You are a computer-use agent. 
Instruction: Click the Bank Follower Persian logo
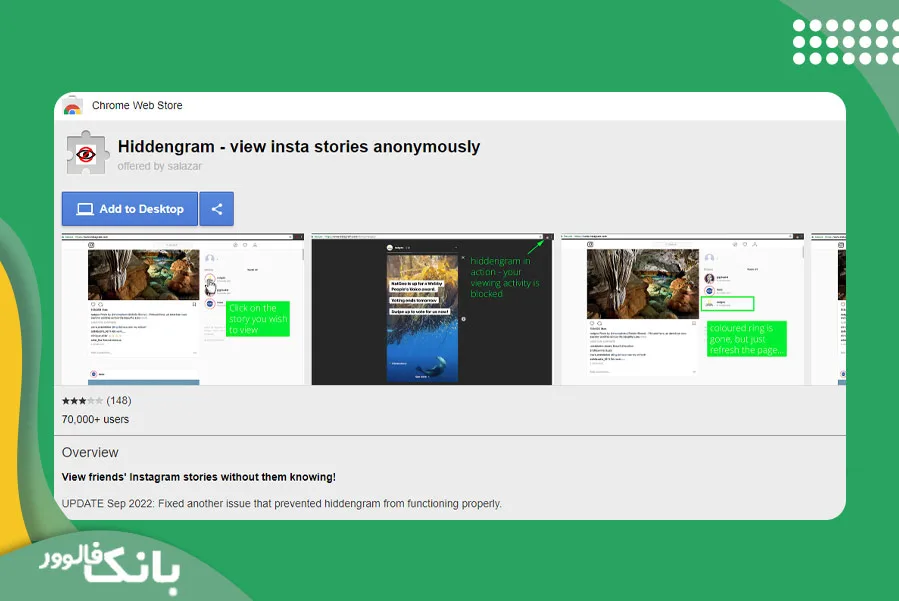(x=110, y=568)
